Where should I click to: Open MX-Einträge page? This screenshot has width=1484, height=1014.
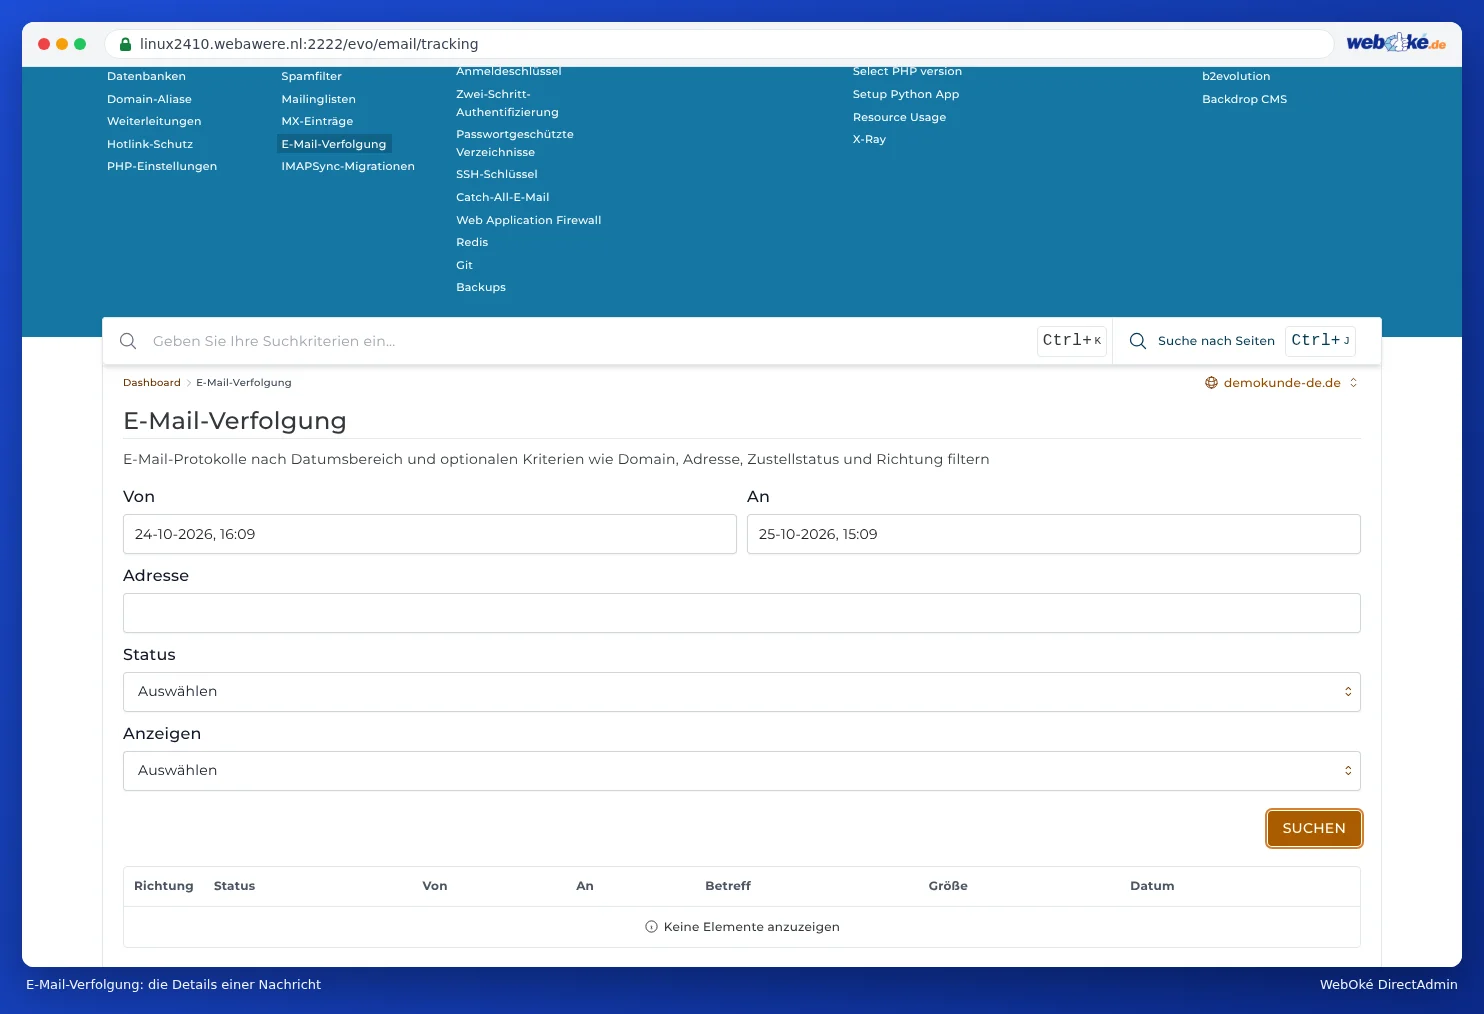coord(317,121)
